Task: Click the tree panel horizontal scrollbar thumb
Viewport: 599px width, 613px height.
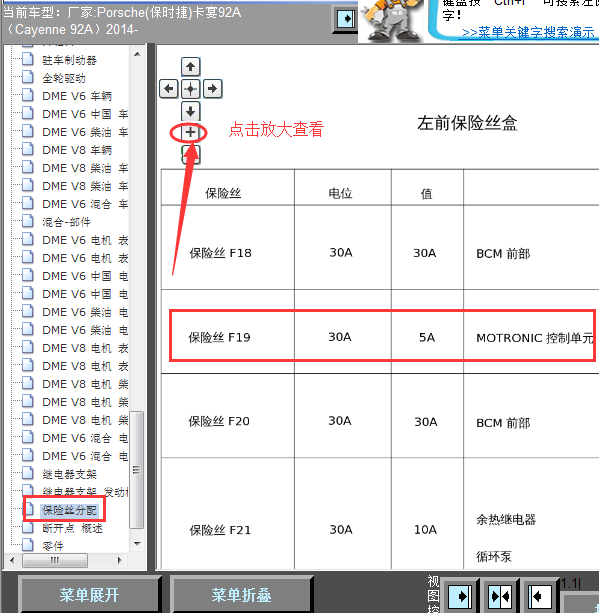Action: click(x=55, y=560)
